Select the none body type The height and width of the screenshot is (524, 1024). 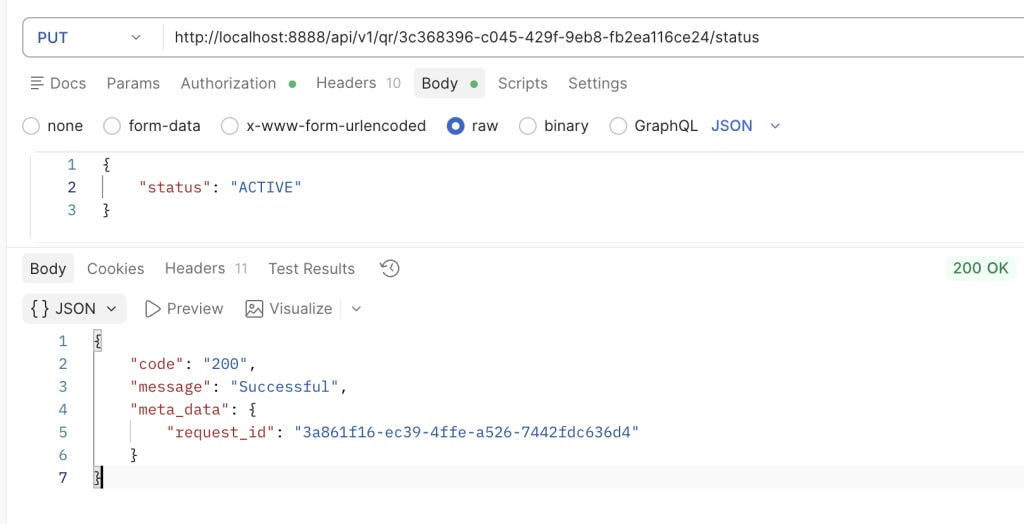click(53, 125)
